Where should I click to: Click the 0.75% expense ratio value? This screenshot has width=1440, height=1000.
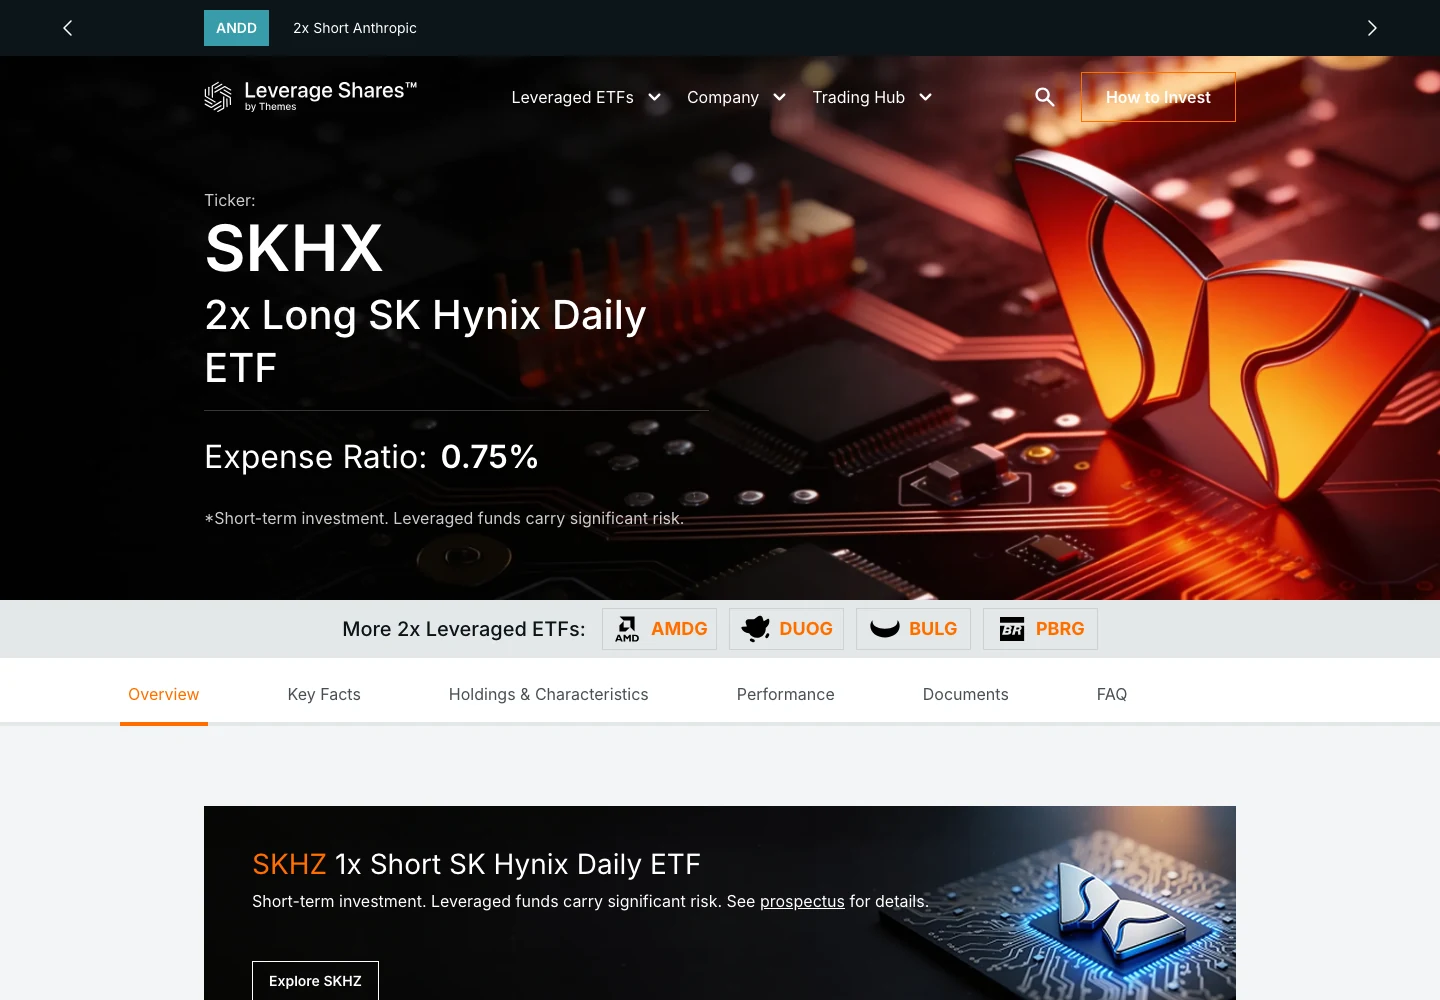(x=489, y=457)
